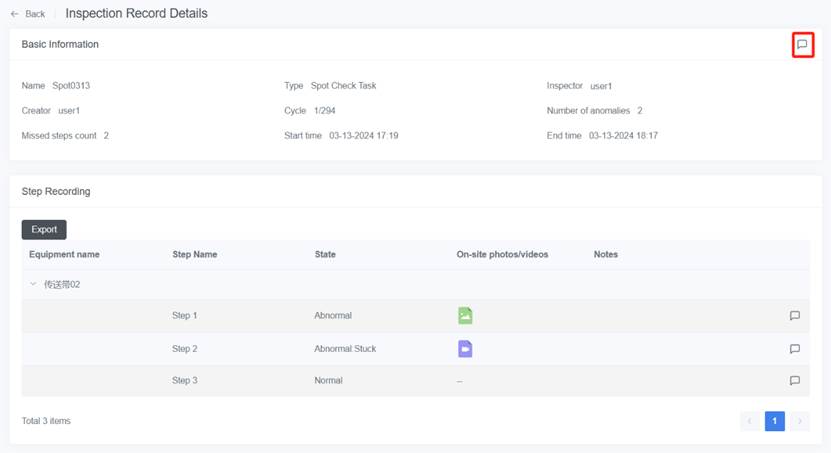Click the left arrow icon beside Back

(x=15, y=14)
